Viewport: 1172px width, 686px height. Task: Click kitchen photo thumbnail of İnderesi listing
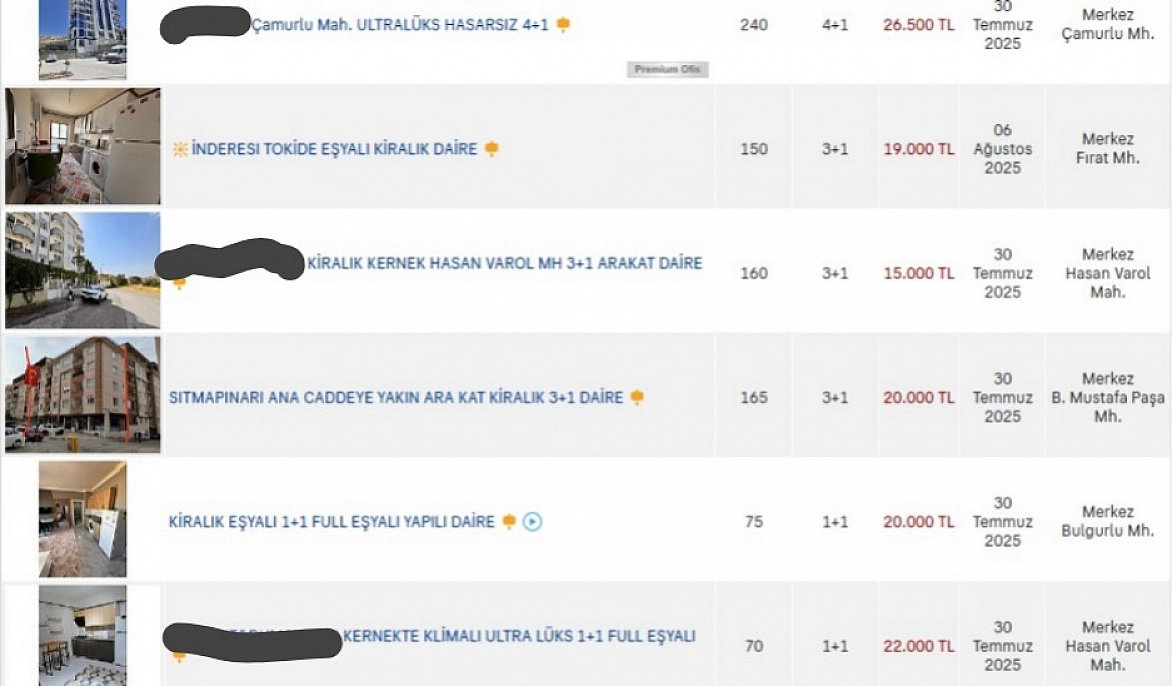pos(82,146)
